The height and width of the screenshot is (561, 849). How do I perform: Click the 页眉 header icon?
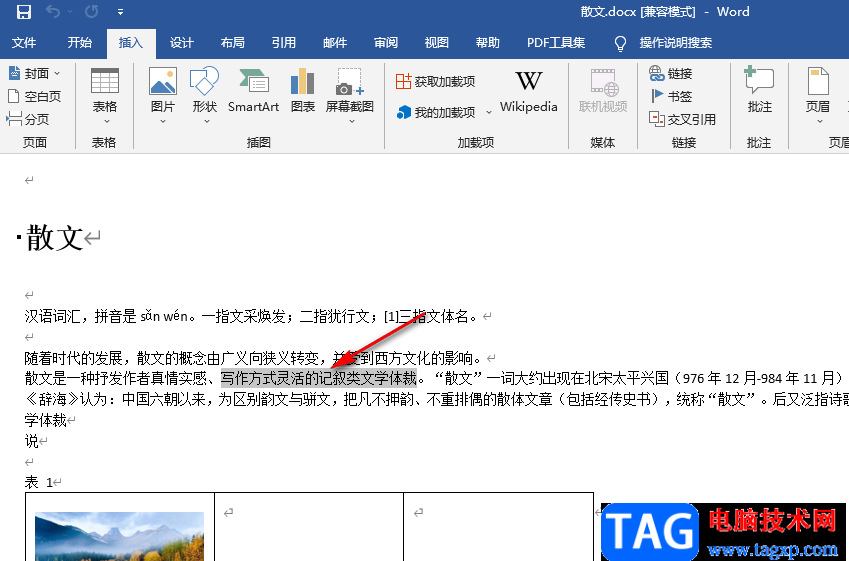click(x=818, y=81)
